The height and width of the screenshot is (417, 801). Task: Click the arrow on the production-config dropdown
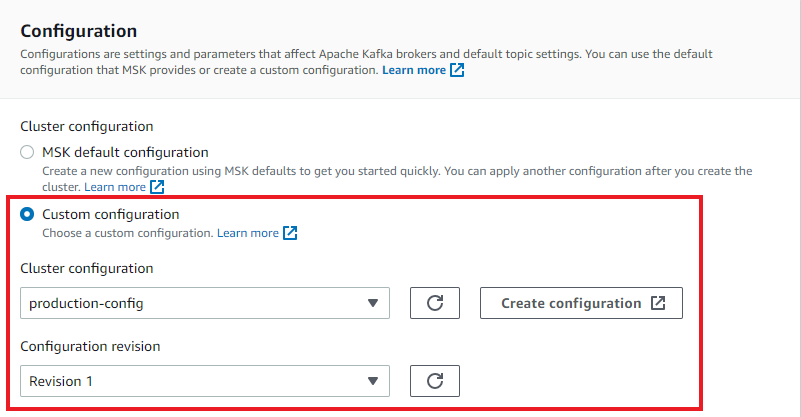[x=372, y=303]
